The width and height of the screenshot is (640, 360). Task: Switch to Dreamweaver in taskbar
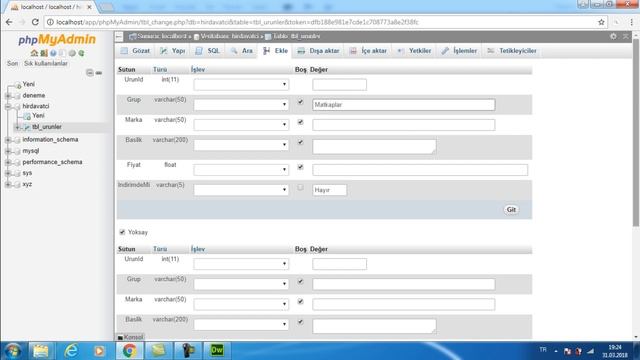click(x=217, y=351)
